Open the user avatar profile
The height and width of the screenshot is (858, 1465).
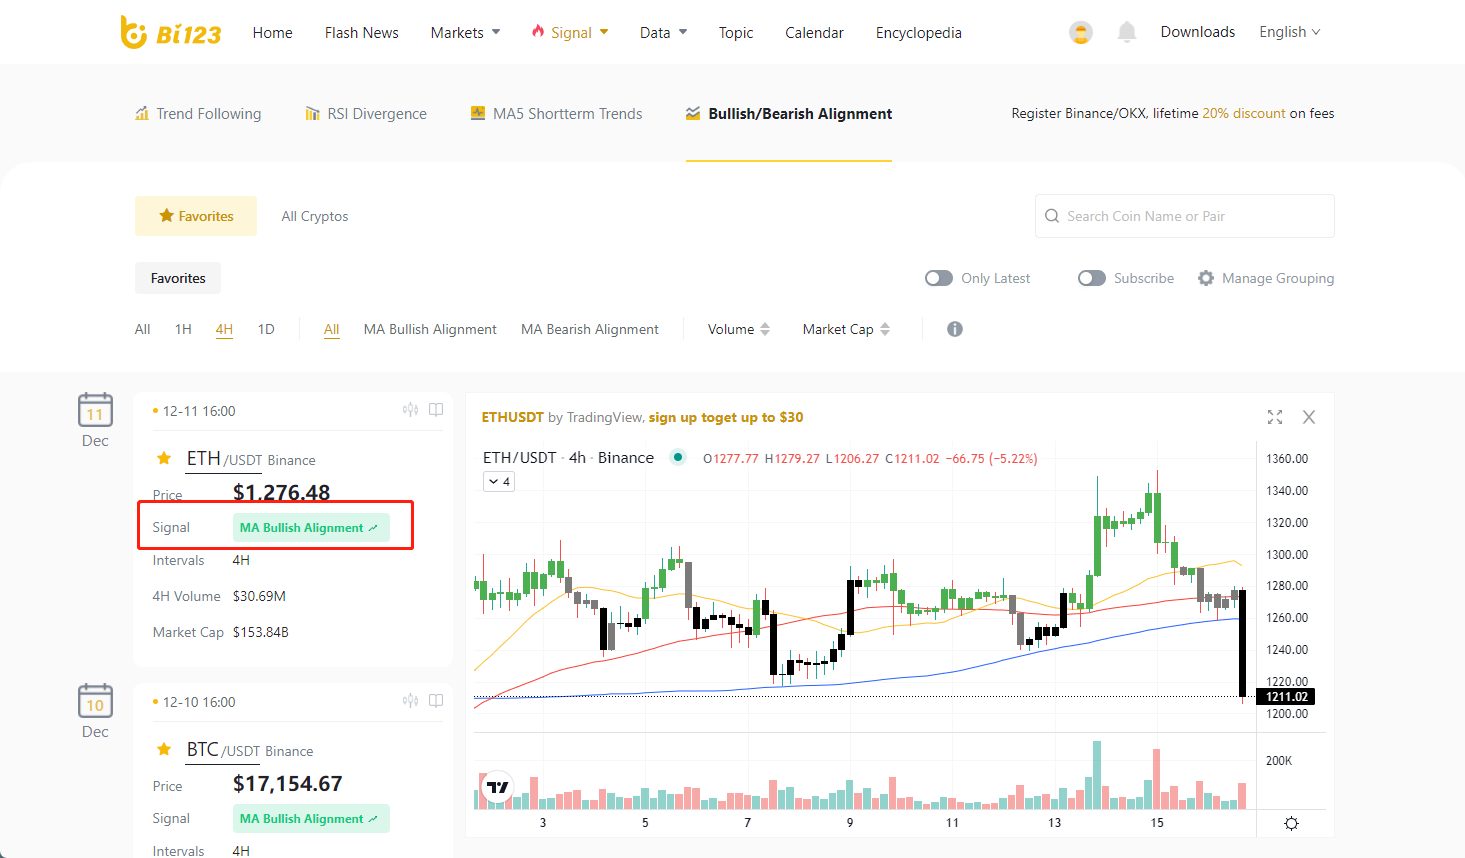pyautogui.click(x=1081, y=32)
